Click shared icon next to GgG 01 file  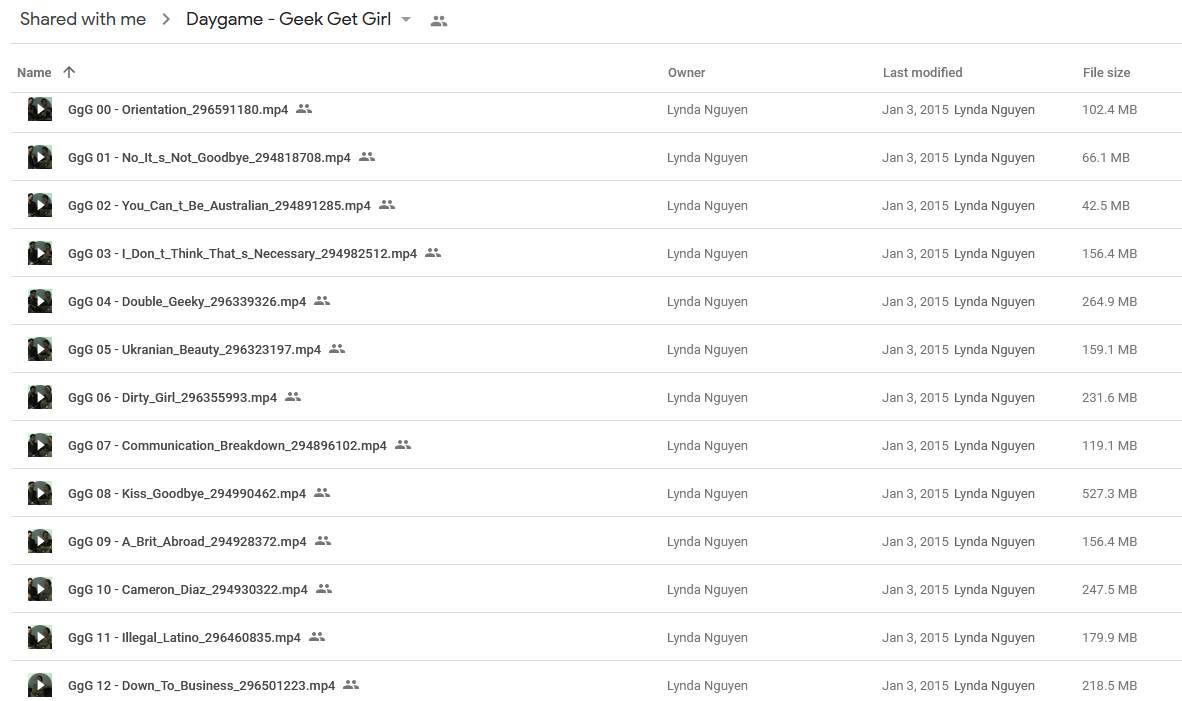[x=367, y=157]
